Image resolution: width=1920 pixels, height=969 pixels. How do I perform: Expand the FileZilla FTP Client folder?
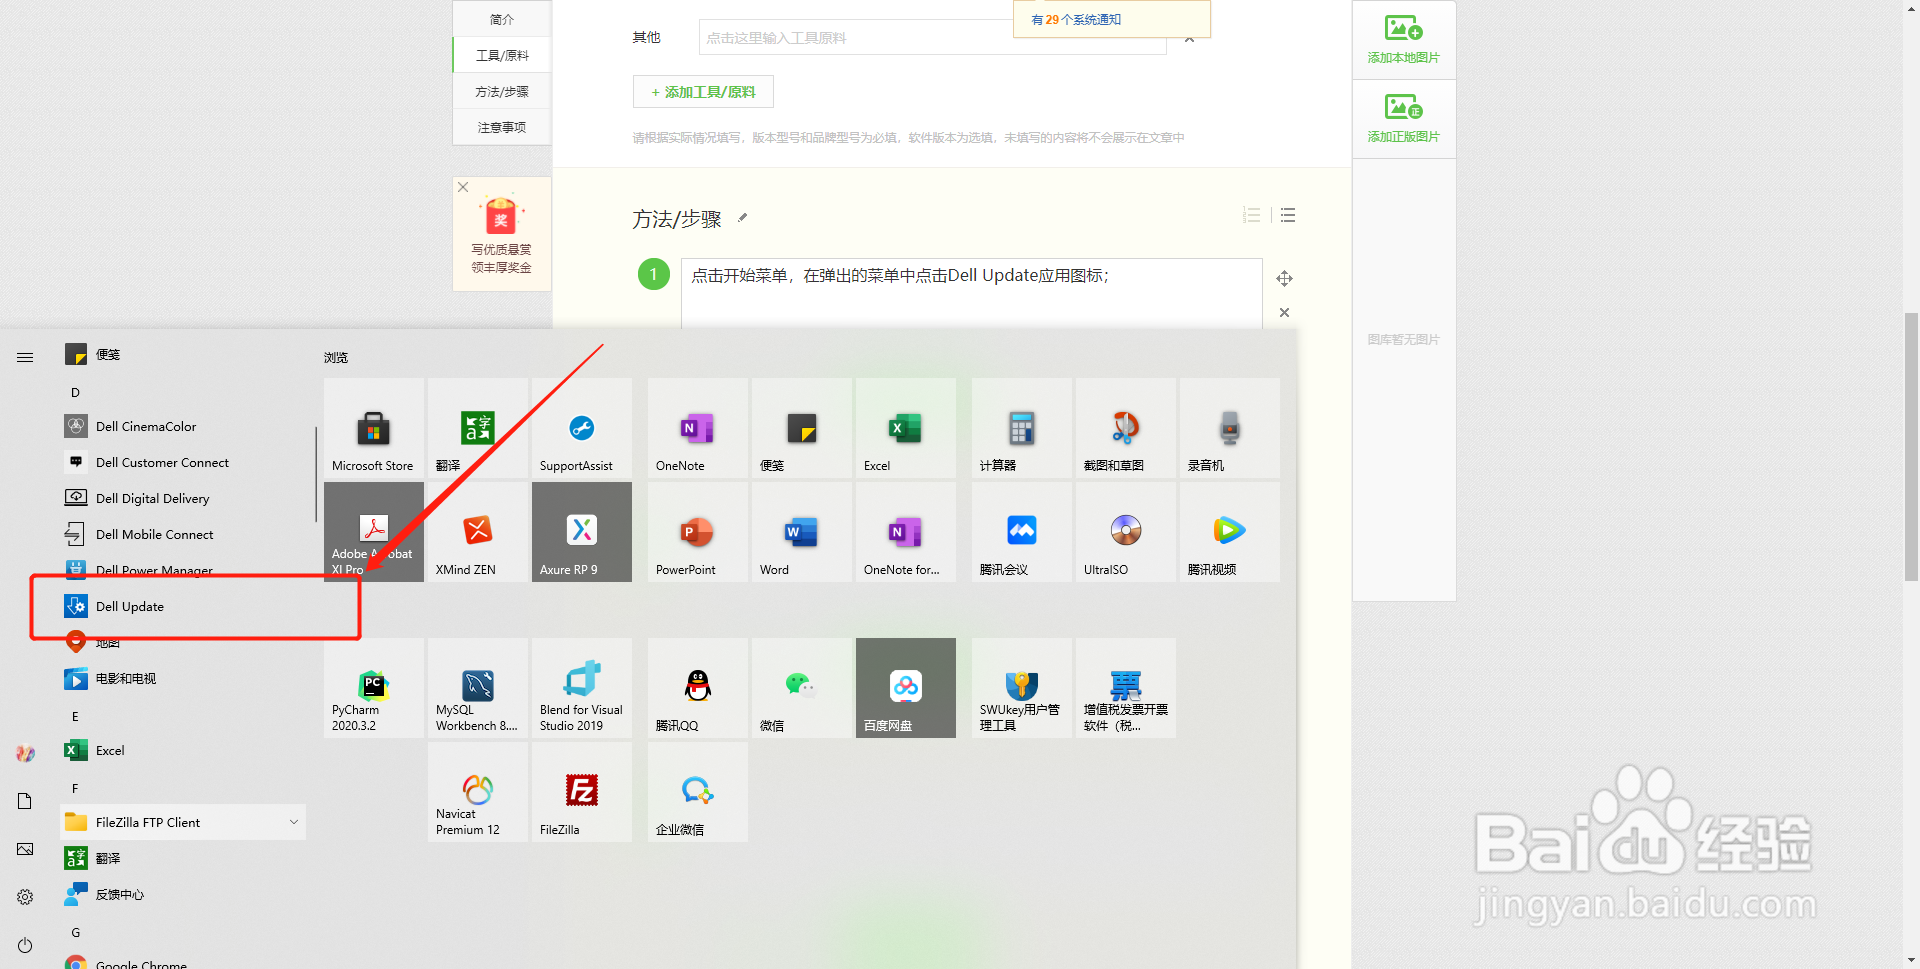183,822
